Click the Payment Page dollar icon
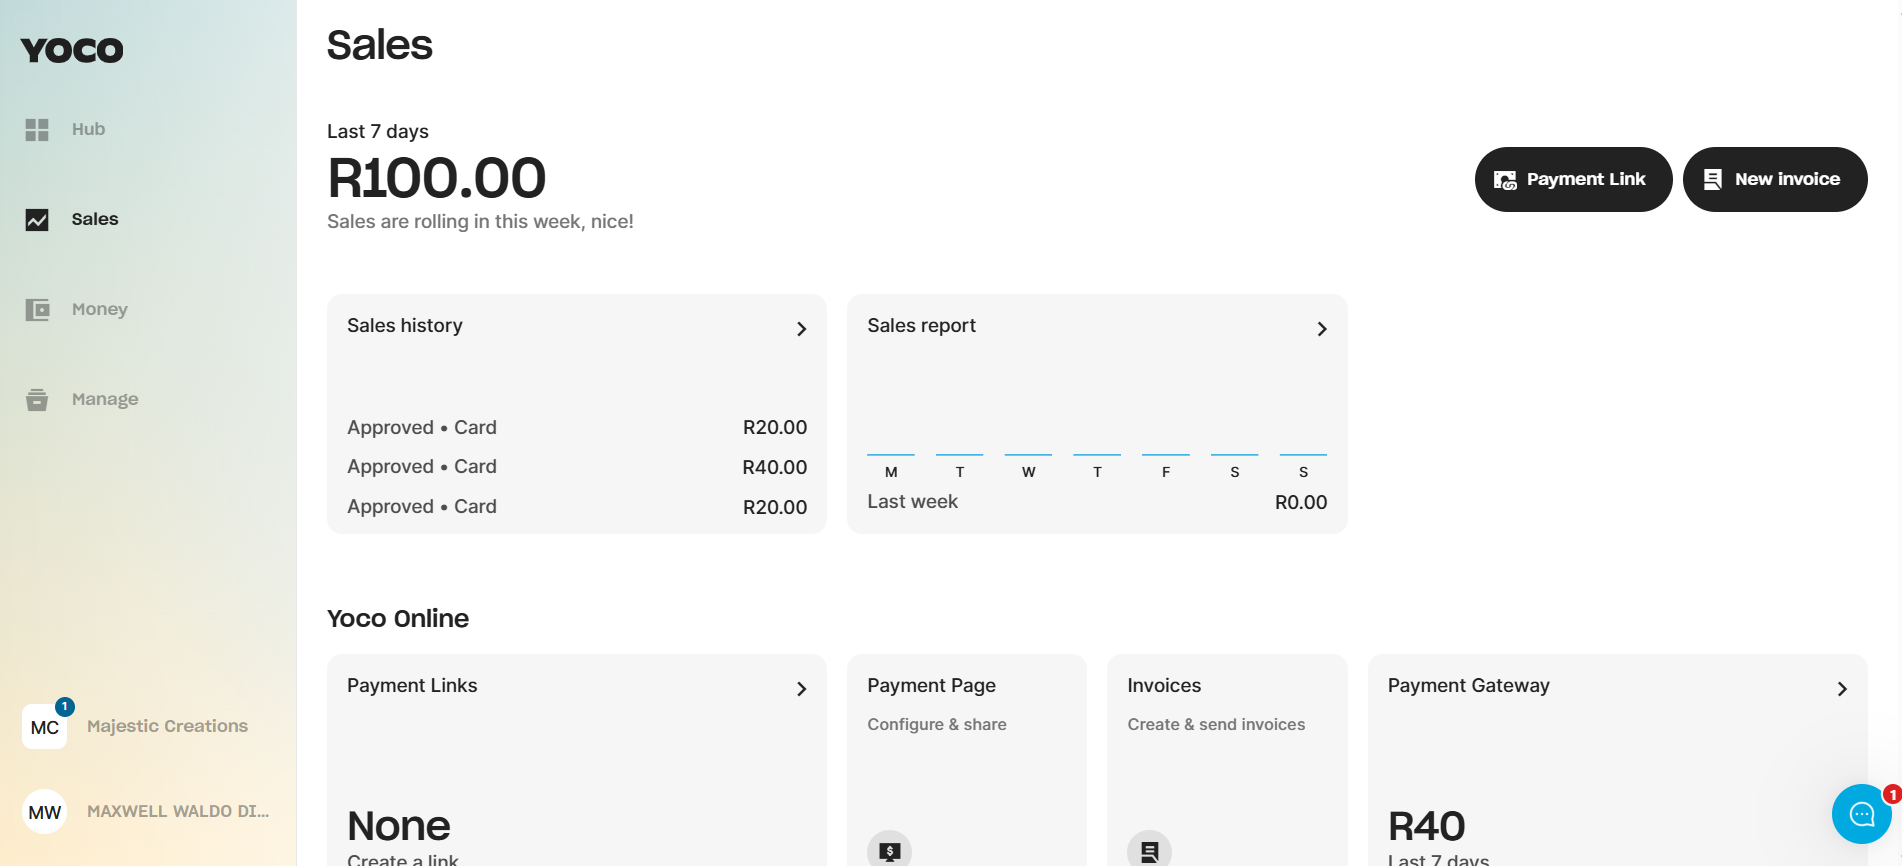The height and width of the screenshot is (866, 1902). click(889, 851)
